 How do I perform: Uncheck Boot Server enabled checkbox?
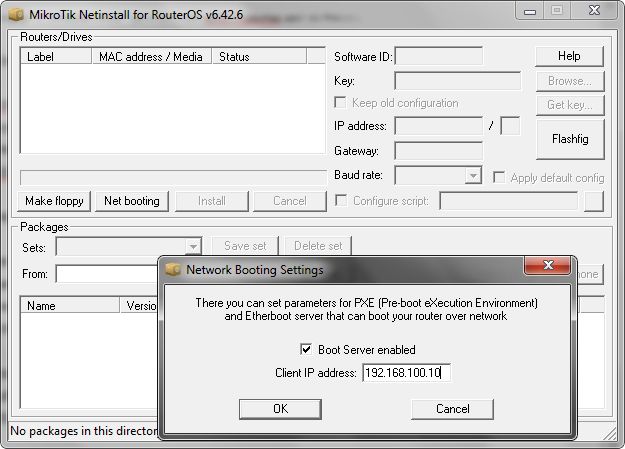pos(306,350)
